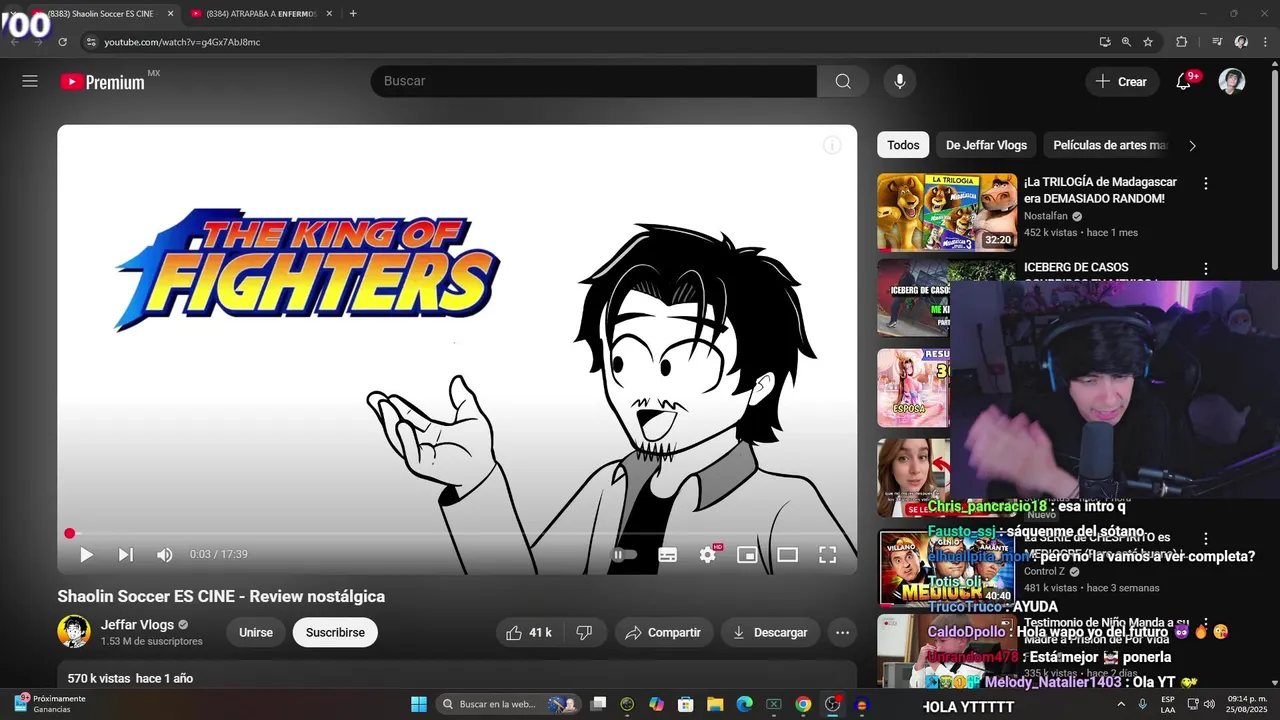
Task: Open OBS Studio from taskbar
Action: tap(832, 704)
